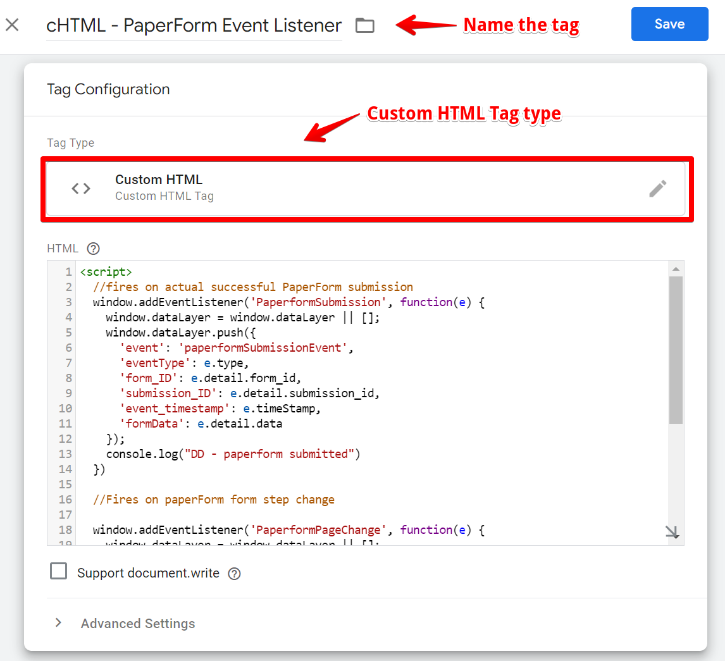The height and width of the screenshot is (661, 725).
Task: Open the help icon next to HTML label
Action: point(94,248)
